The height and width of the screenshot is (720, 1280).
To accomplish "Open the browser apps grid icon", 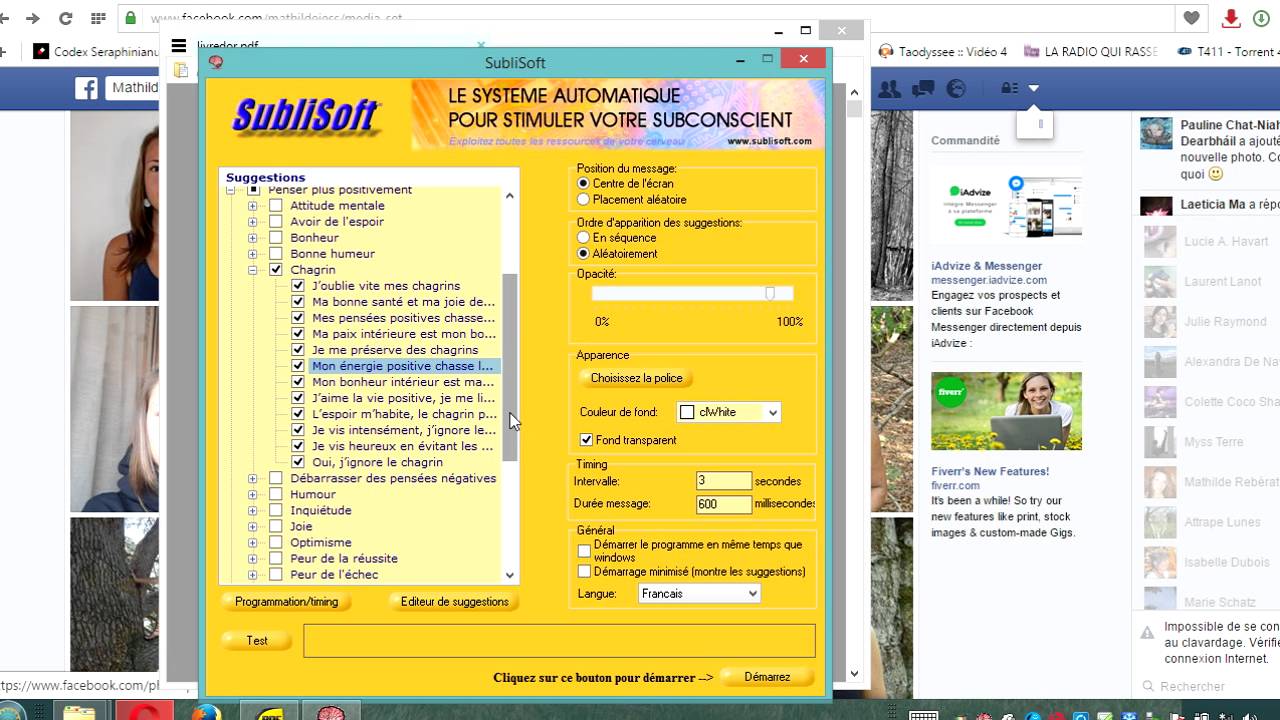I will click(98, 18).
